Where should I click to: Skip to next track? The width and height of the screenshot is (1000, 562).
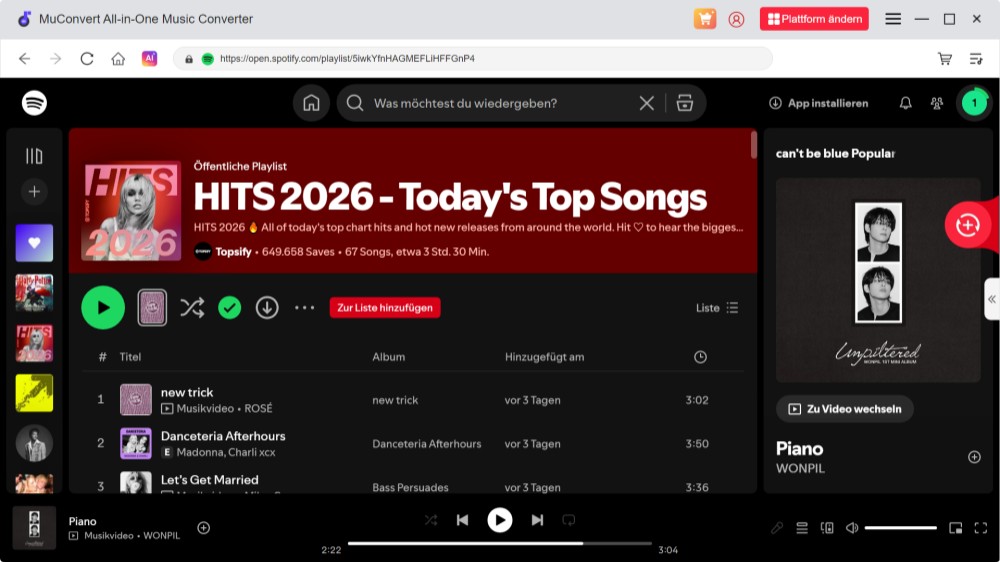coord(537,521)
